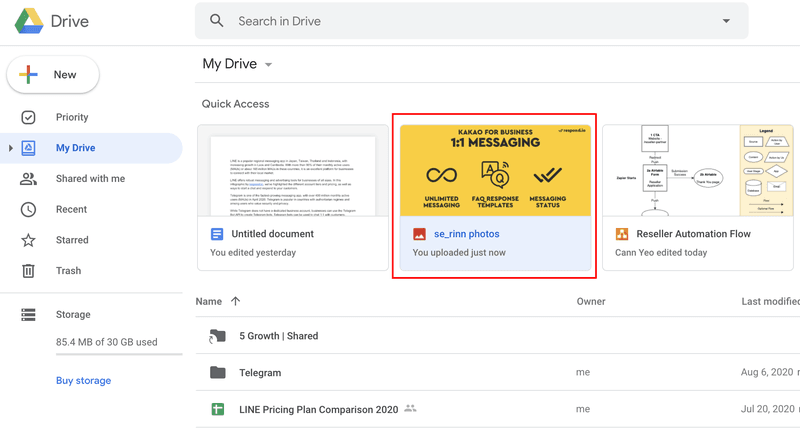The image size is (800, 433).
Task: Open the Starred view
Action: [x=72, y=240]
